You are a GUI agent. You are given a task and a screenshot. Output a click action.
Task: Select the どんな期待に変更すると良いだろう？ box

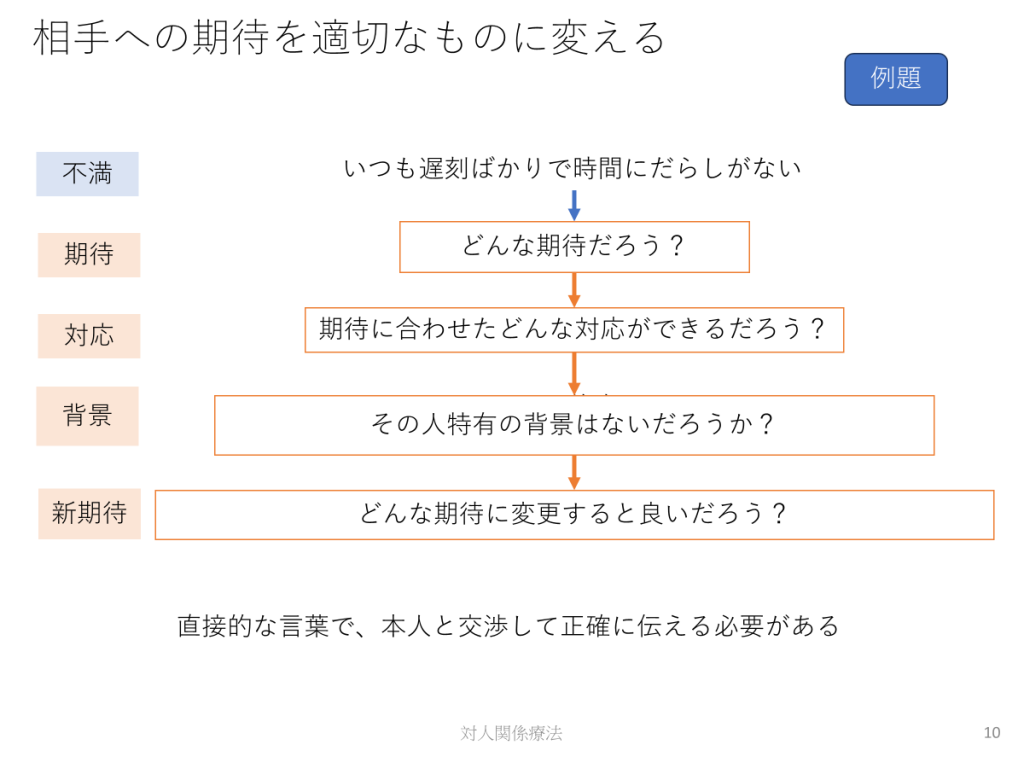tap(574, 515)
